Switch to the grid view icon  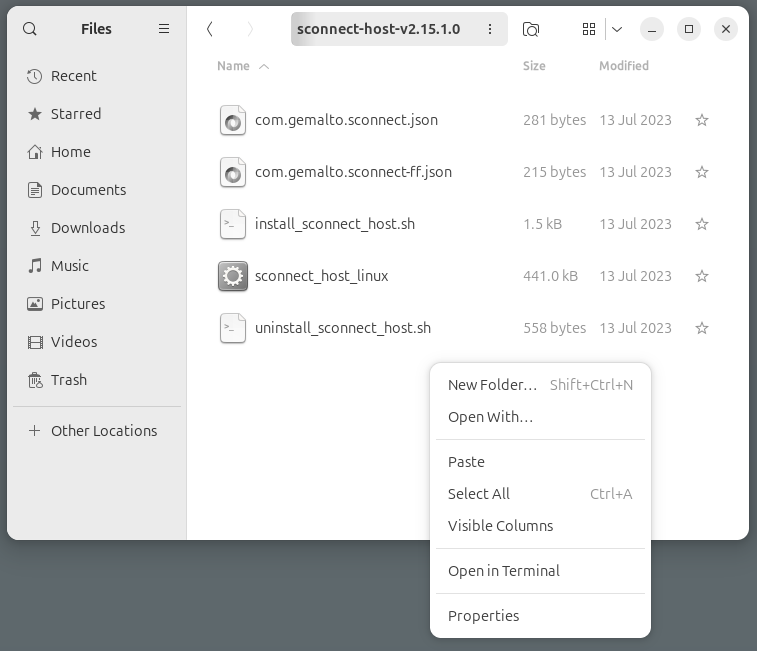pyautogui.click(x=589, y=29)
